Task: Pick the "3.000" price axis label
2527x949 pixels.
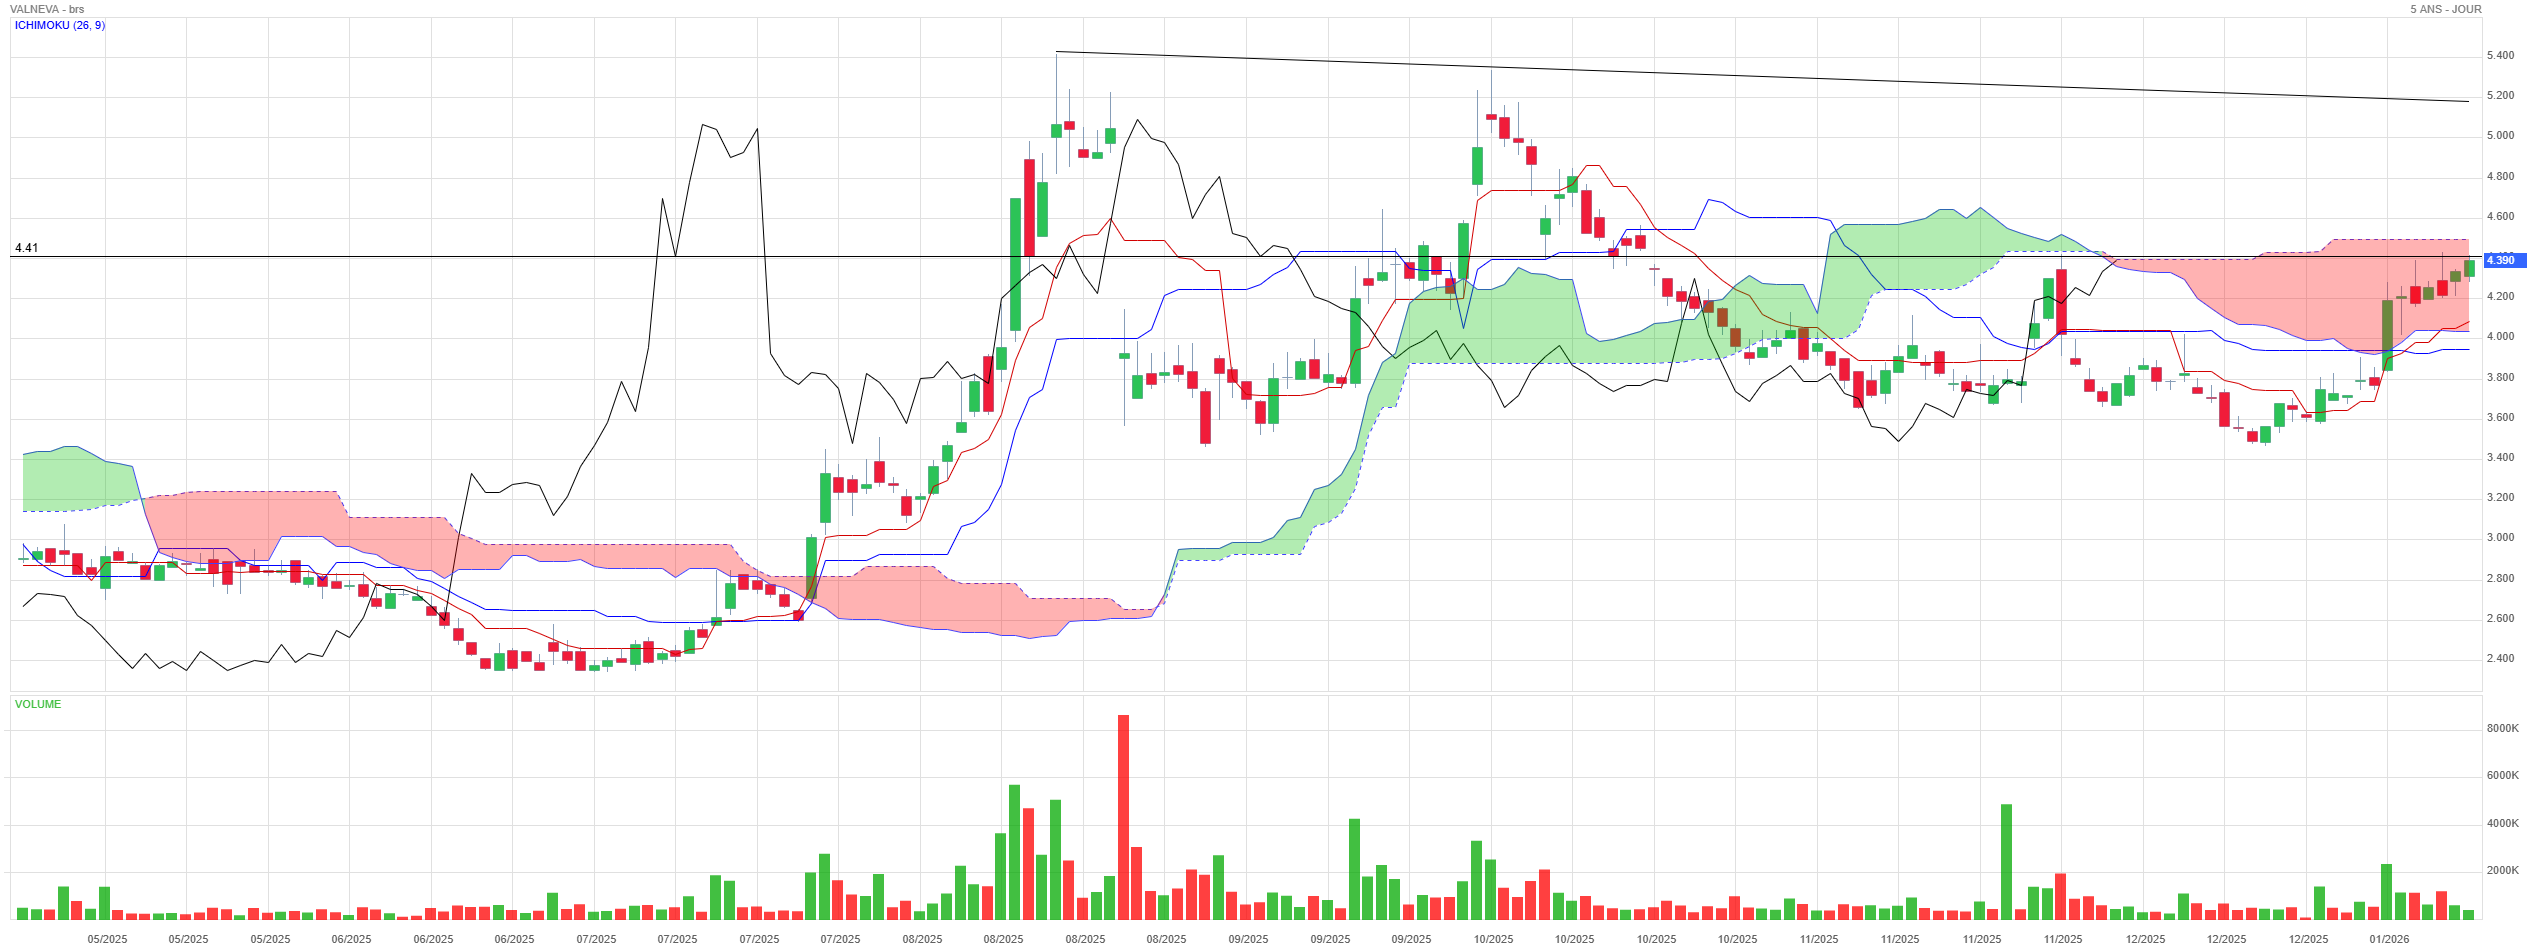Action: pos(2500,537)
